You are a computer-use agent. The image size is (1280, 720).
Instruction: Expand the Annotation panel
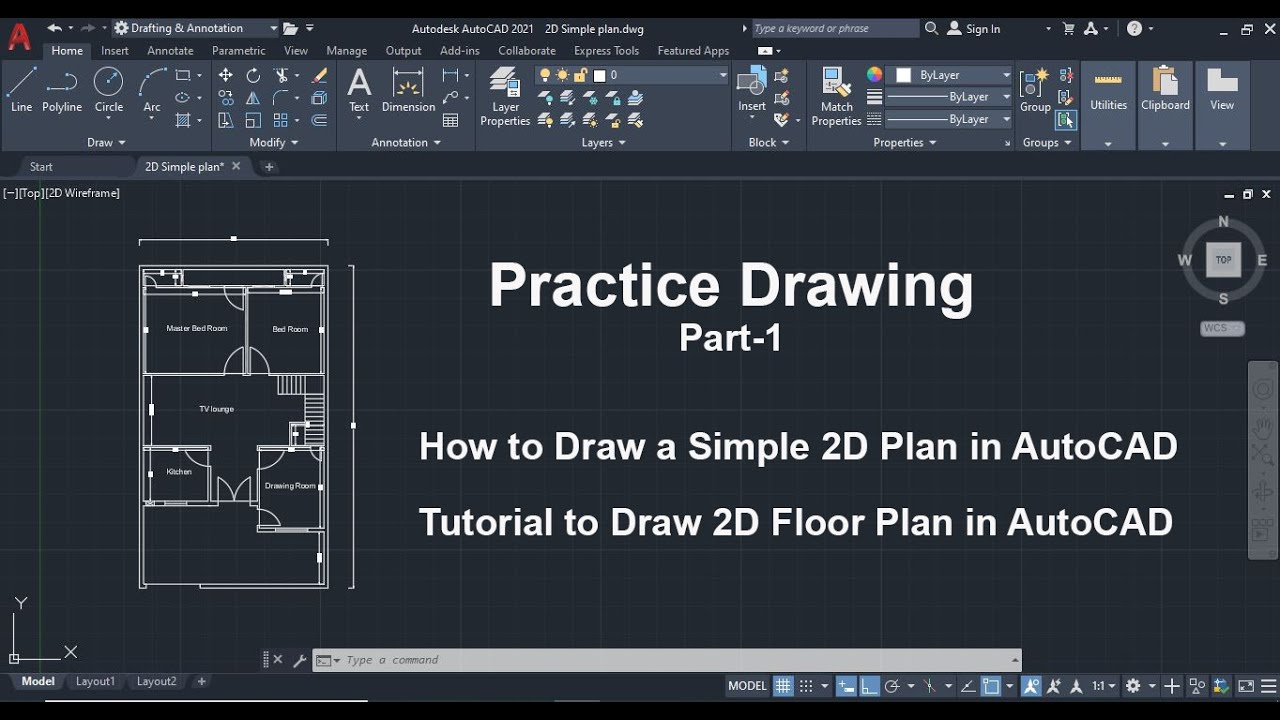[x=406, y=142]
